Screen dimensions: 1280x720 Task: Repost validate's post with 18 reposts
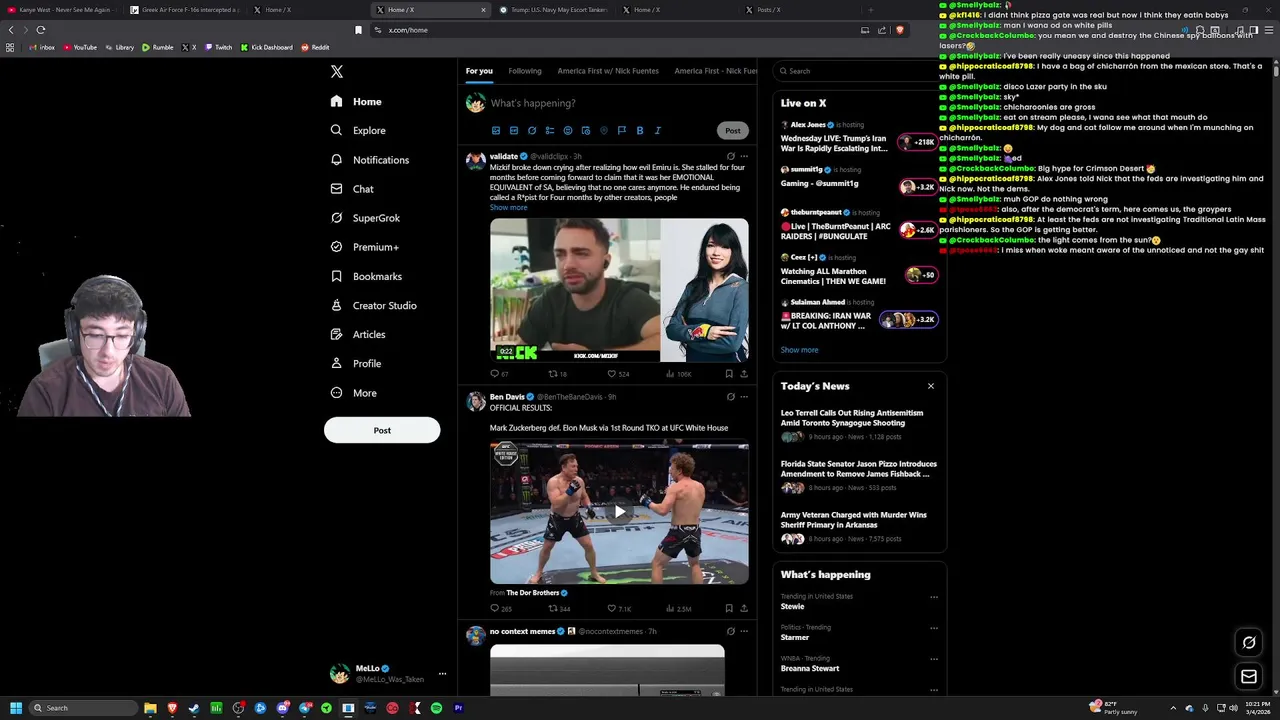coord(557,374)
